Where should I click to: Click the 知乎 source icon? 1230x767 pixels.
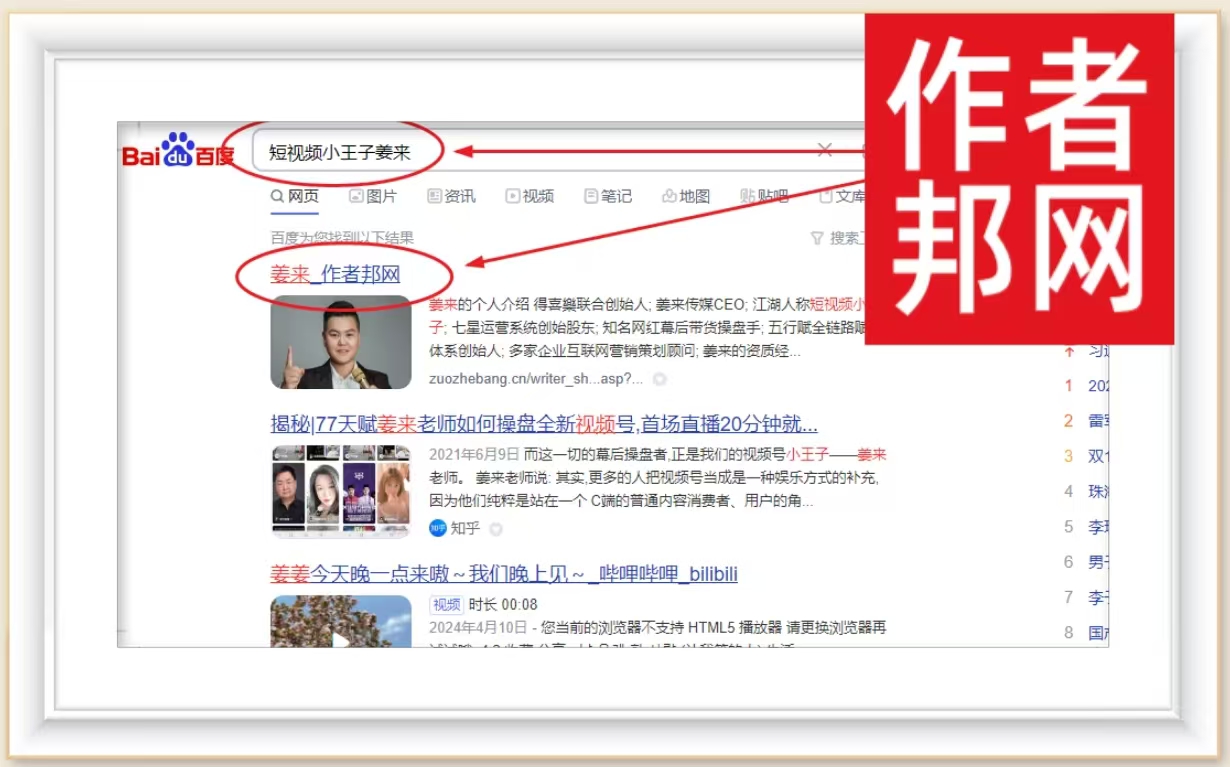pyautogui.click(x=437, y=528)
